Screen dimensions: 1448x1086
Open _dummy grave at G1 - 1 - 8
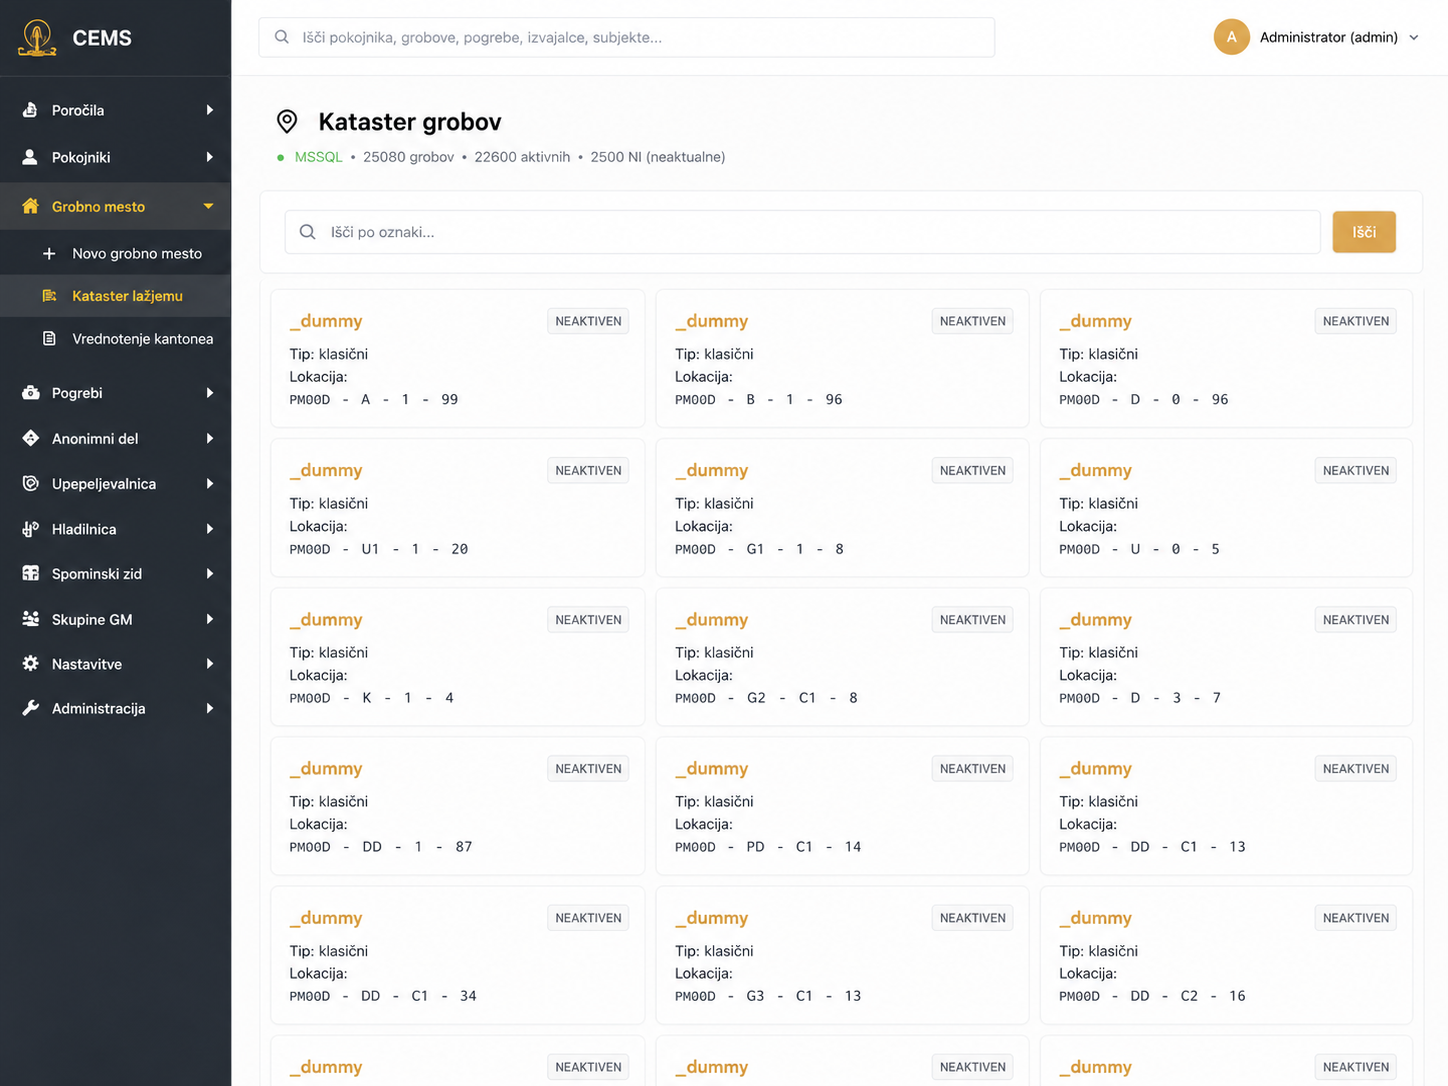point(842,507)
